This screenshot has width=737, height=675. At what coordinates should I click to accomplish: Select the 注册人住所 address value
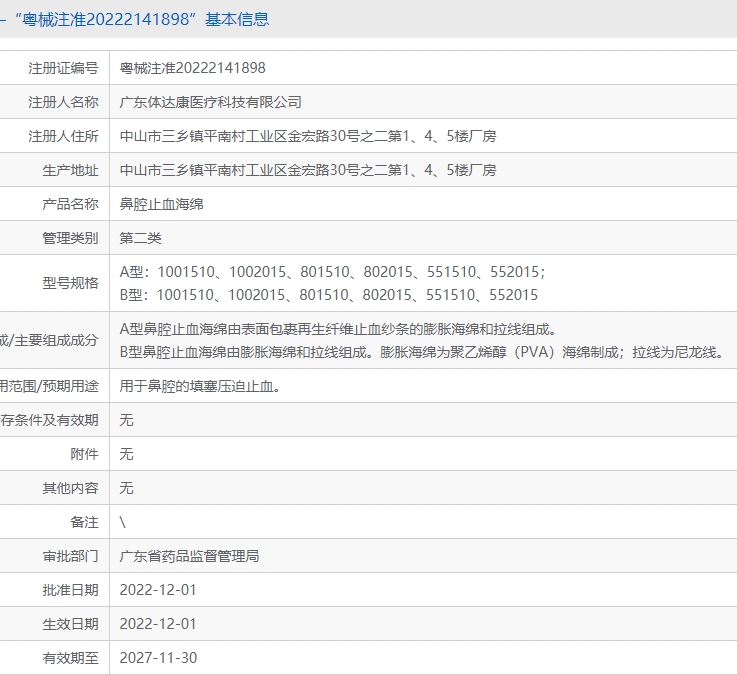(308, 136)
